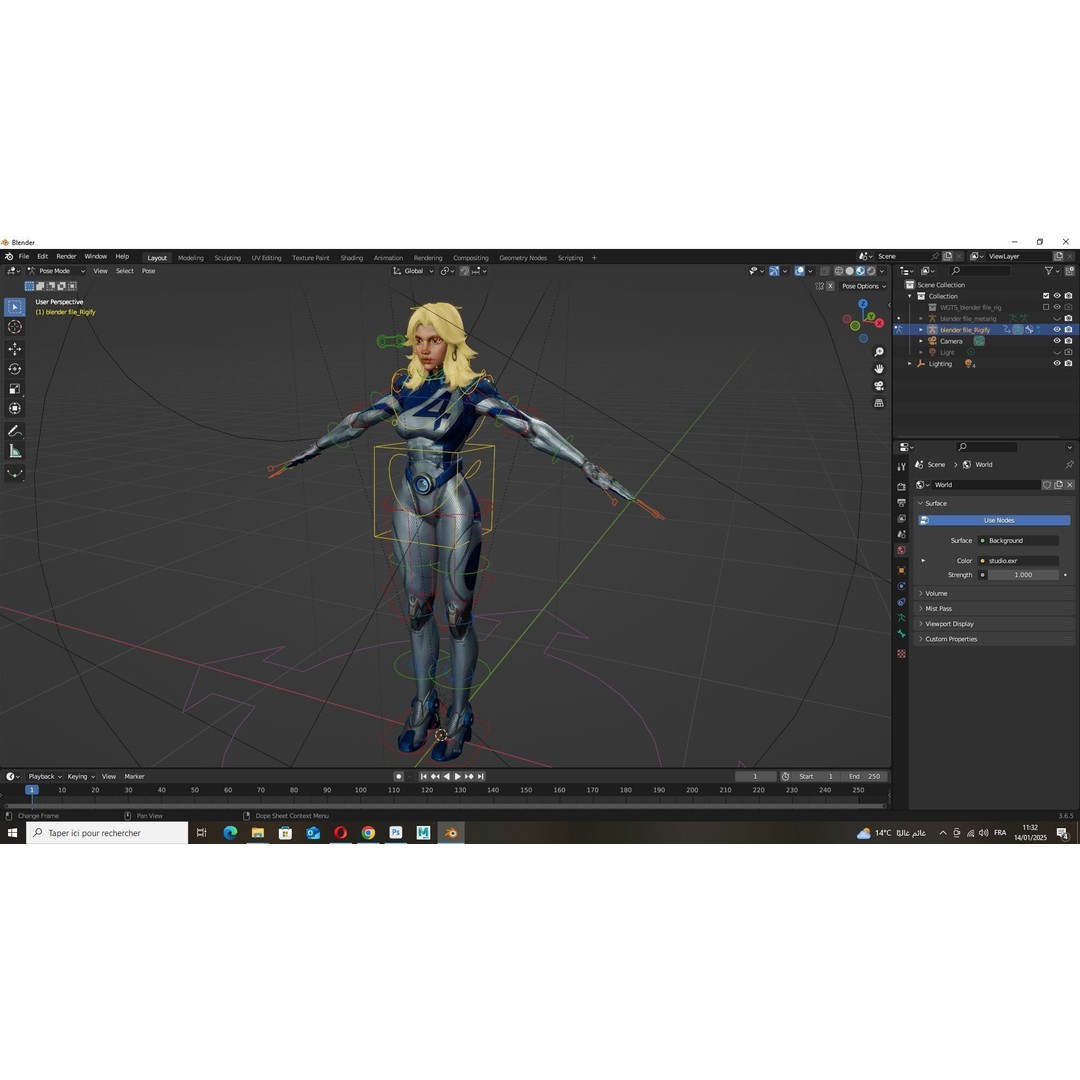Select the Move tool

coord(14,349)
